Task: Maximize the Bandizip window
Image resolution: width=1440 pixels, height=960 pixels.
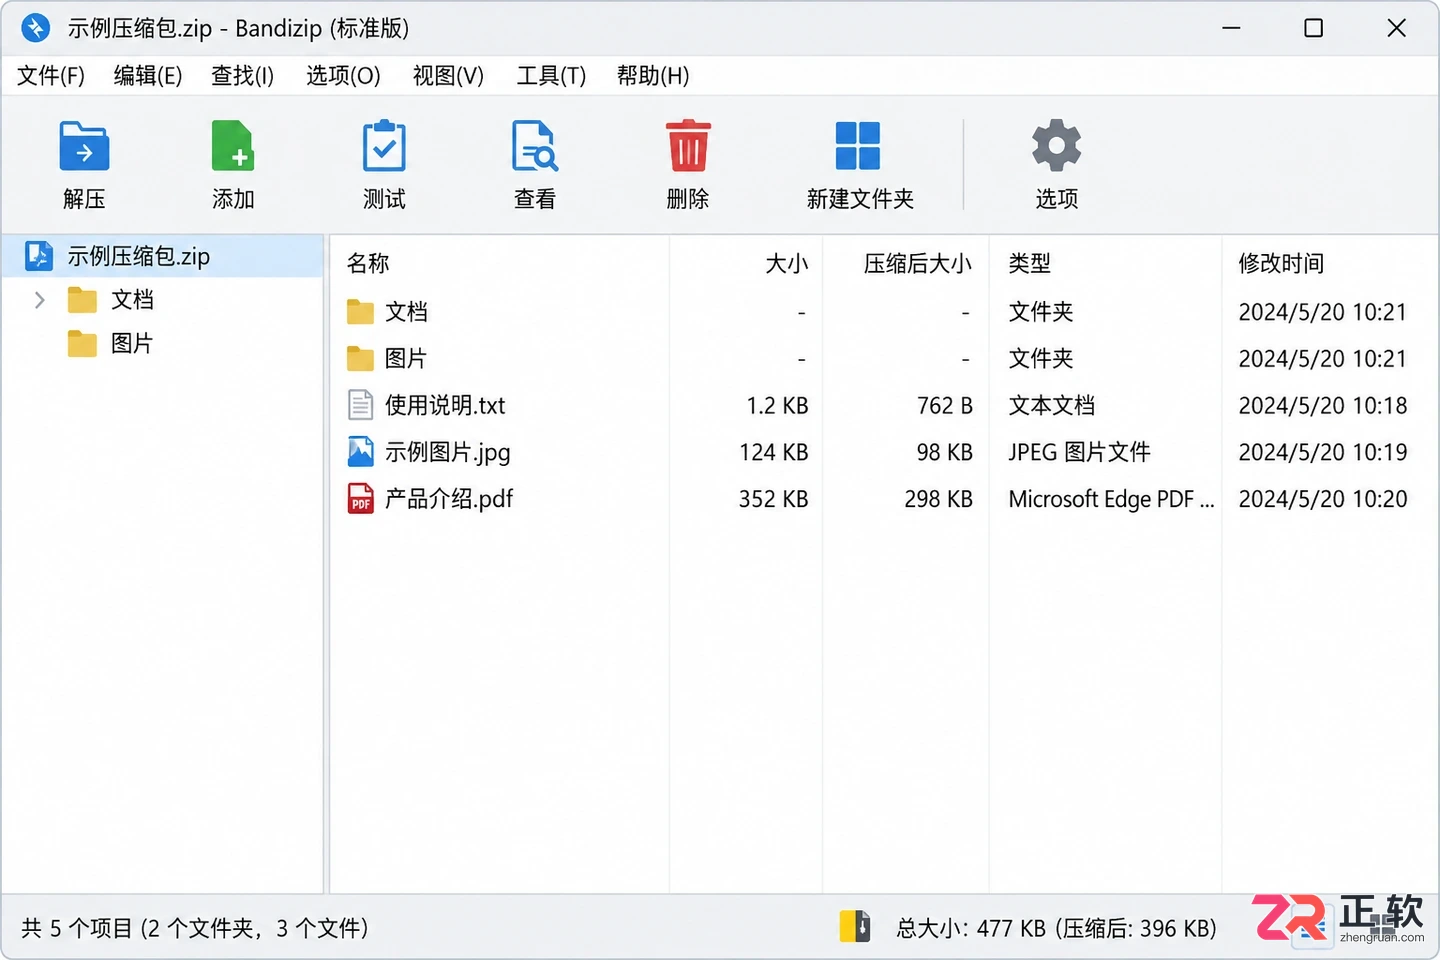Action: tap(1314, 28)
